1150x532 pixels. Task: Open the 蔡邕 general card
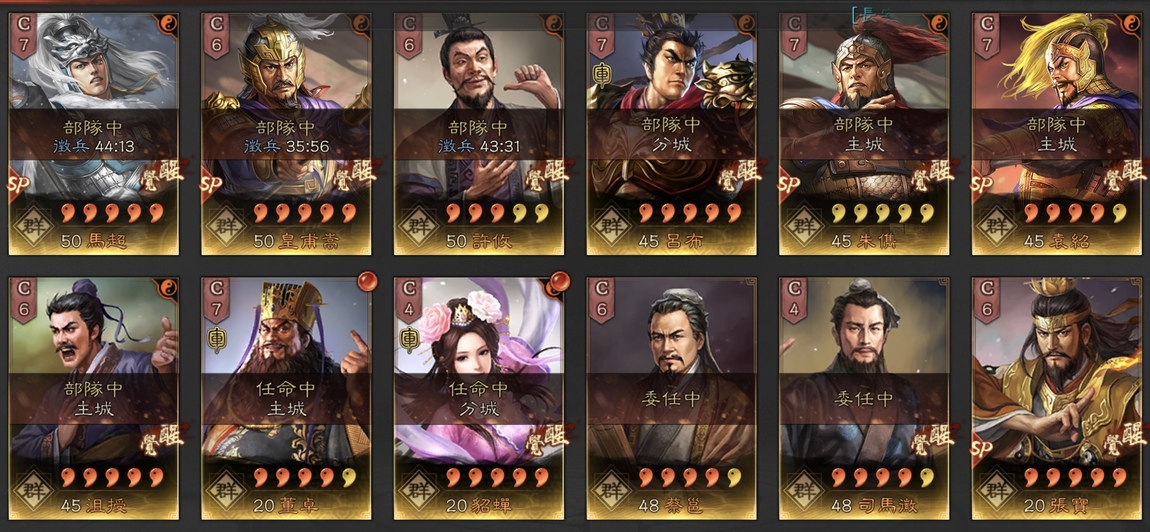tap(671, 398)
